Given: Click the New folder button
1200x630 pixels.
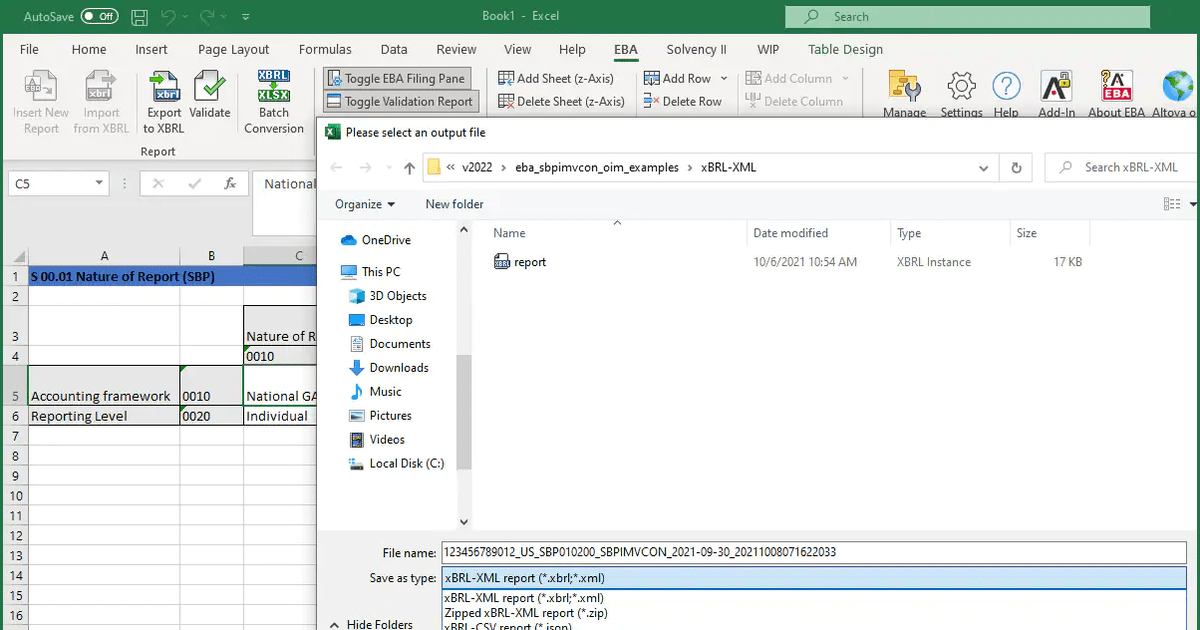Looking at the screenshot, I should (x=453, y=204).
